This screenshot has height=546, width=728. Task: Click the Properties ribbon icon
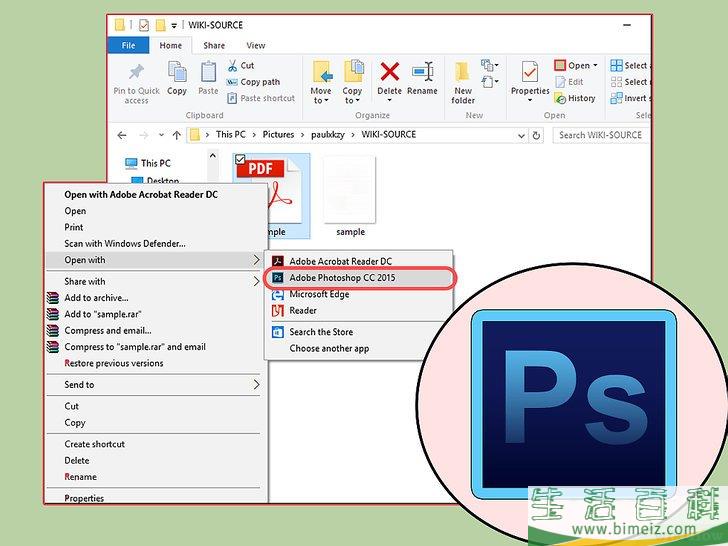(x=529, y=72)
